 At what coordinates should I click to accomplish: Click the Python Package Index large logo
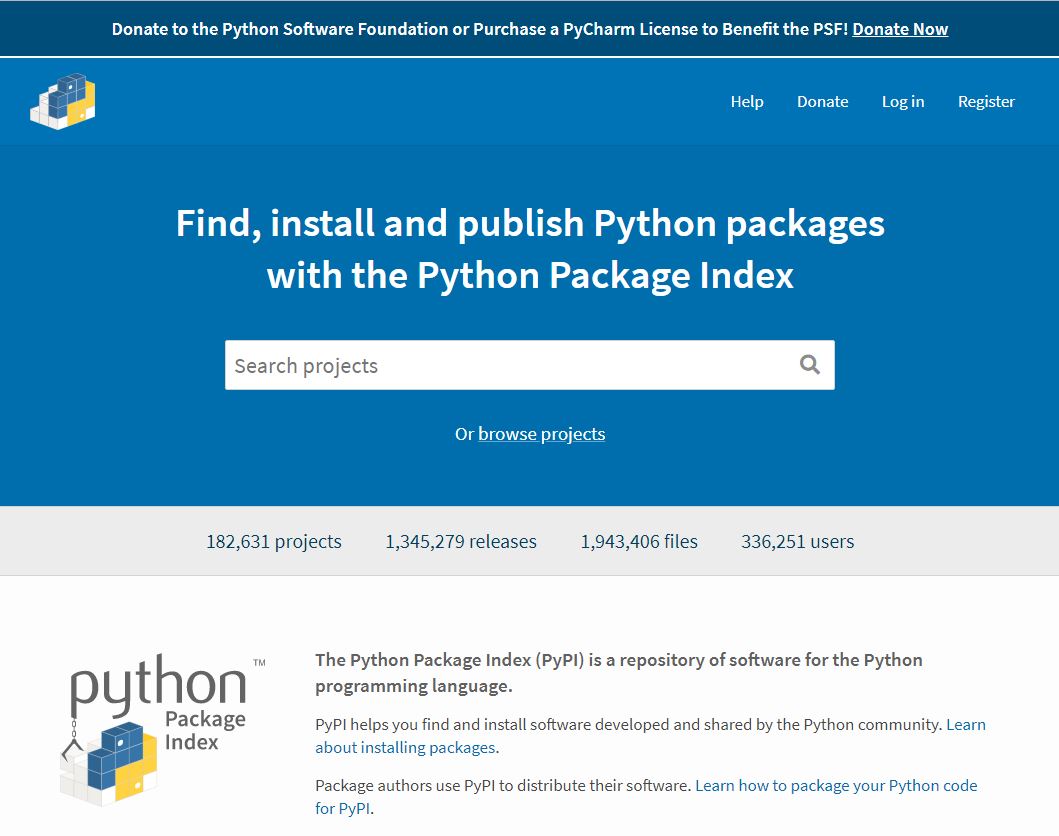point(162,729)
